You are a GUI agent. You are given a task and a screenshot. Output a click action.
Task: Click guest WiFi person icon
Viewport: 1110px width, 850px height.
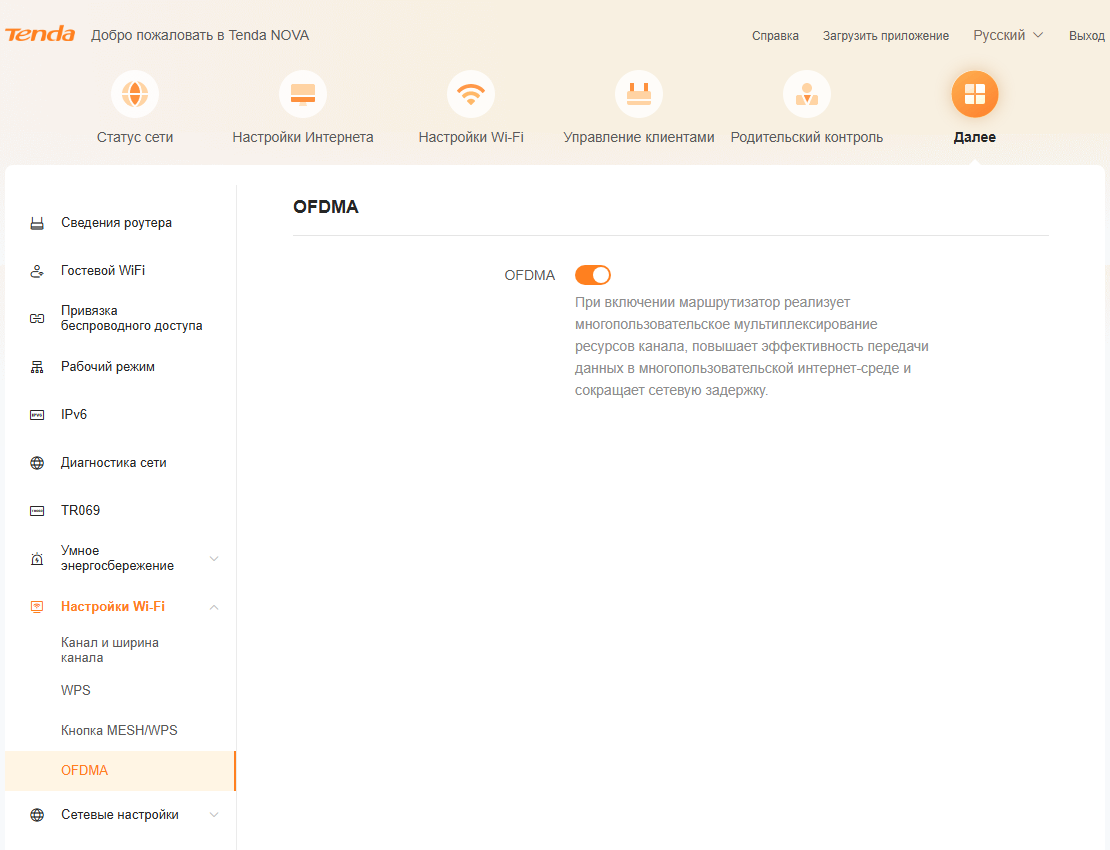pos(37,271)
